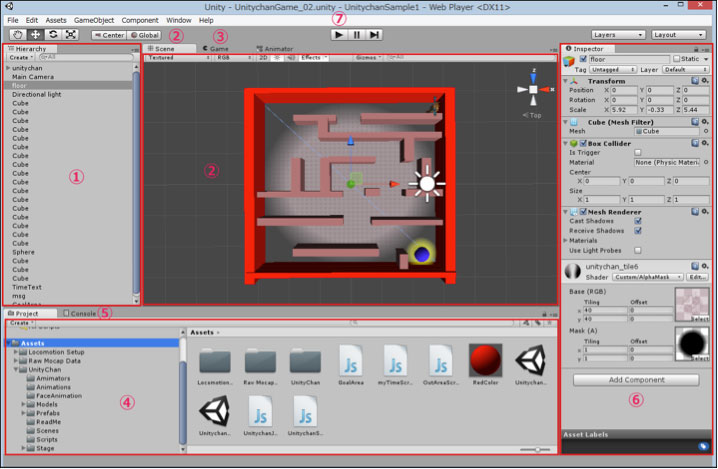Viewport: 718px width, 469px height.
Task: Toggle the Receive Shadows checkbox
Action: click(637, 231)
